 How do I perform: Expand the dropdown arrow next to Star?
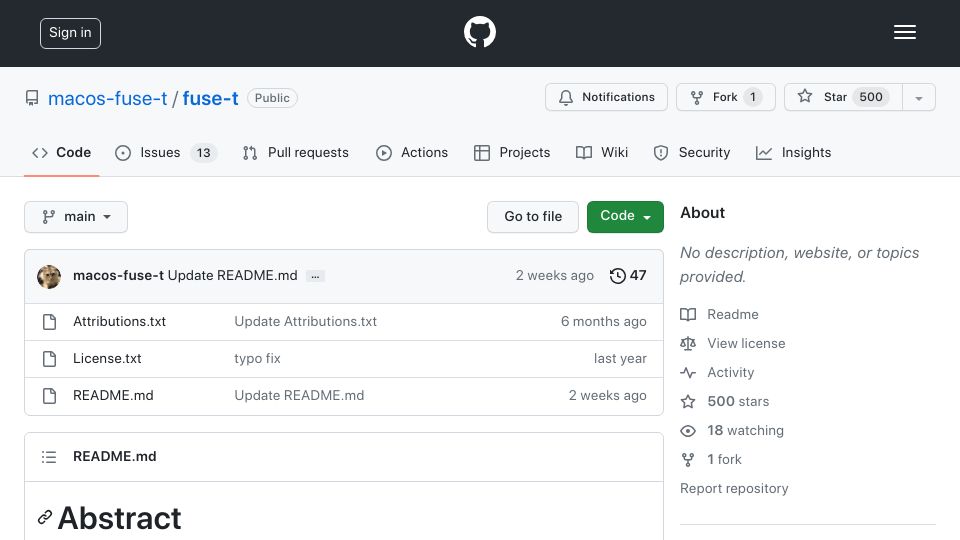pos(918,98)
